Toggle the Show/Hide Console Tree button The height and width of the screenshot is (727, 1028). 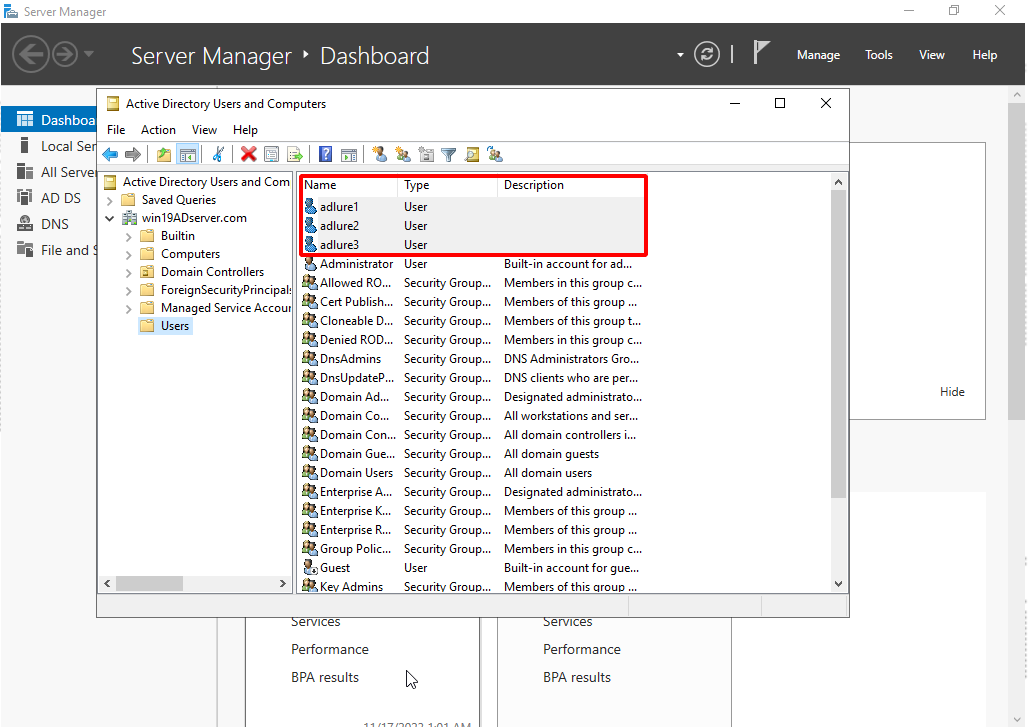(x=187, y=154)
